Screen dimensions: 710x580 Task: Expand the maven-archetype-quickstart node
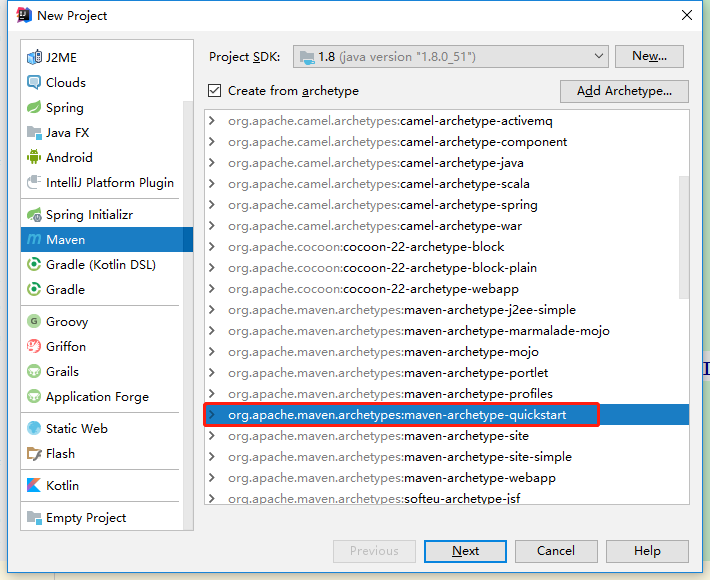pos(211,415)
